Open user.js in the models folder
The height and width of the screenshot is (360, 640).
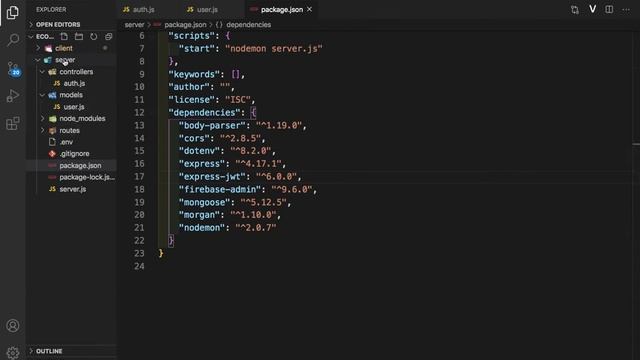73,107
